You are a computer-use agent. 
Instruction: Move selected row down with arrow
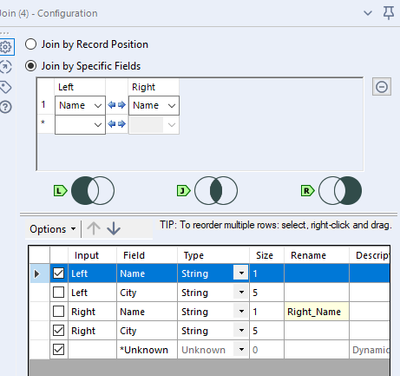pos(114,229)
